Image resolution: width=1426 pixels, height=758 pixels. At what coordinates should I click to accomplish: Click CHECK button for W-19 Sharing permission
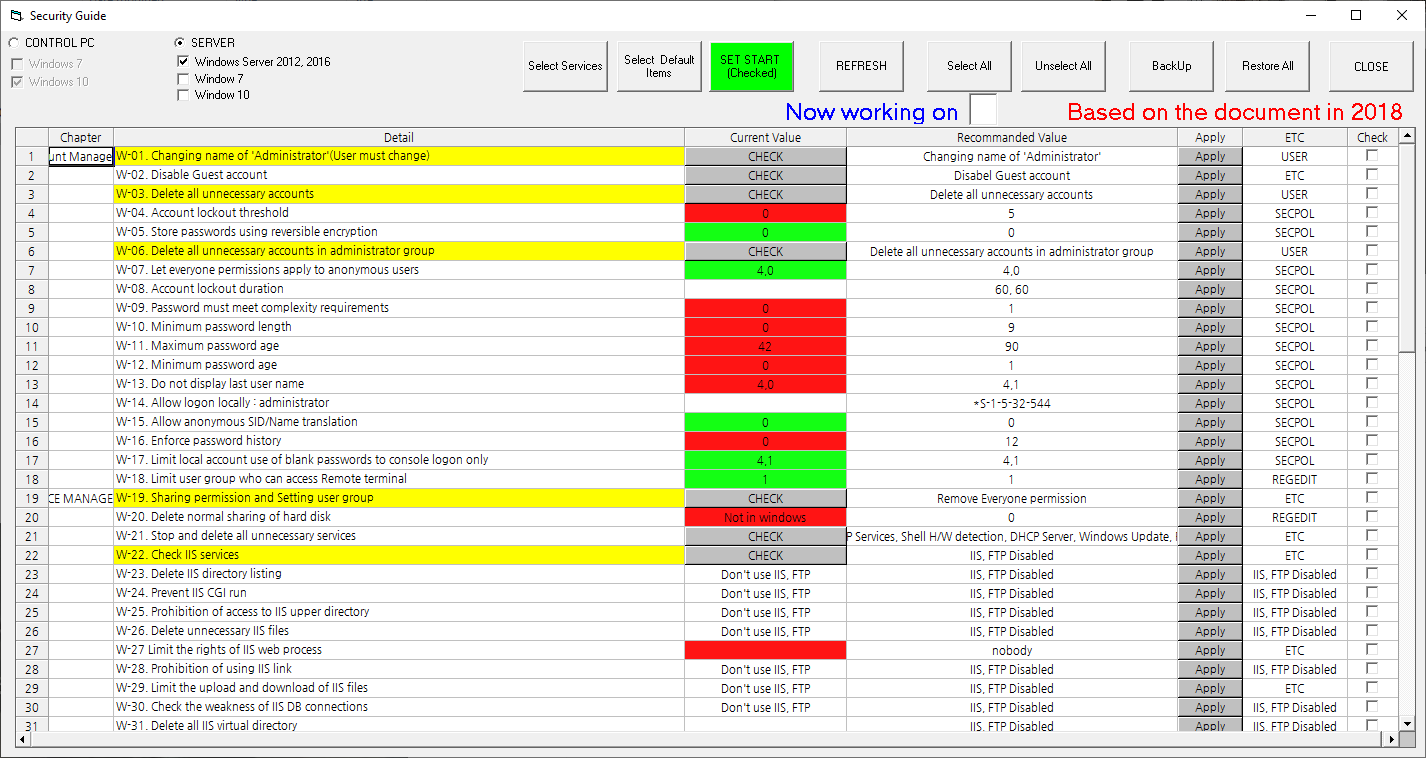coord(765,498)
